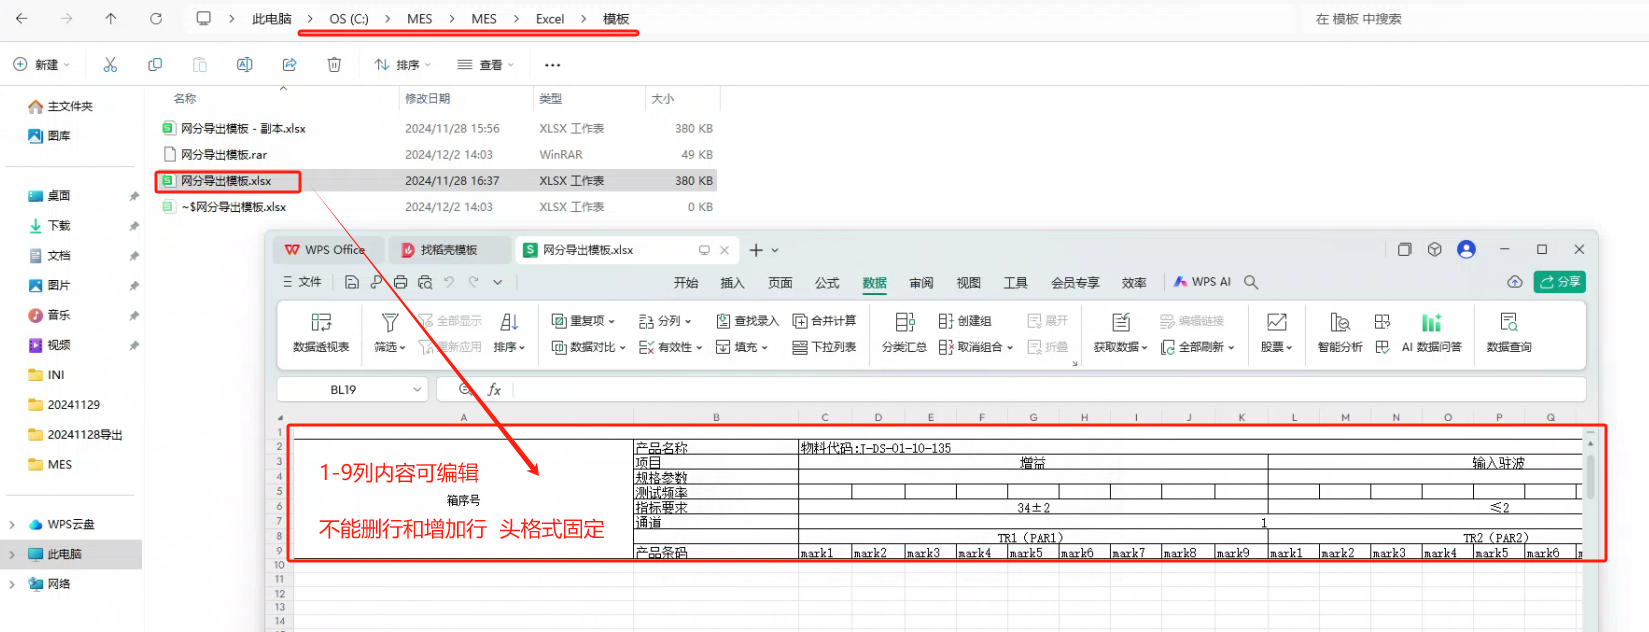The image size is (1649, 632).
Task: Click the print icon in quick toolbar
Action: [x=401, y=283]
